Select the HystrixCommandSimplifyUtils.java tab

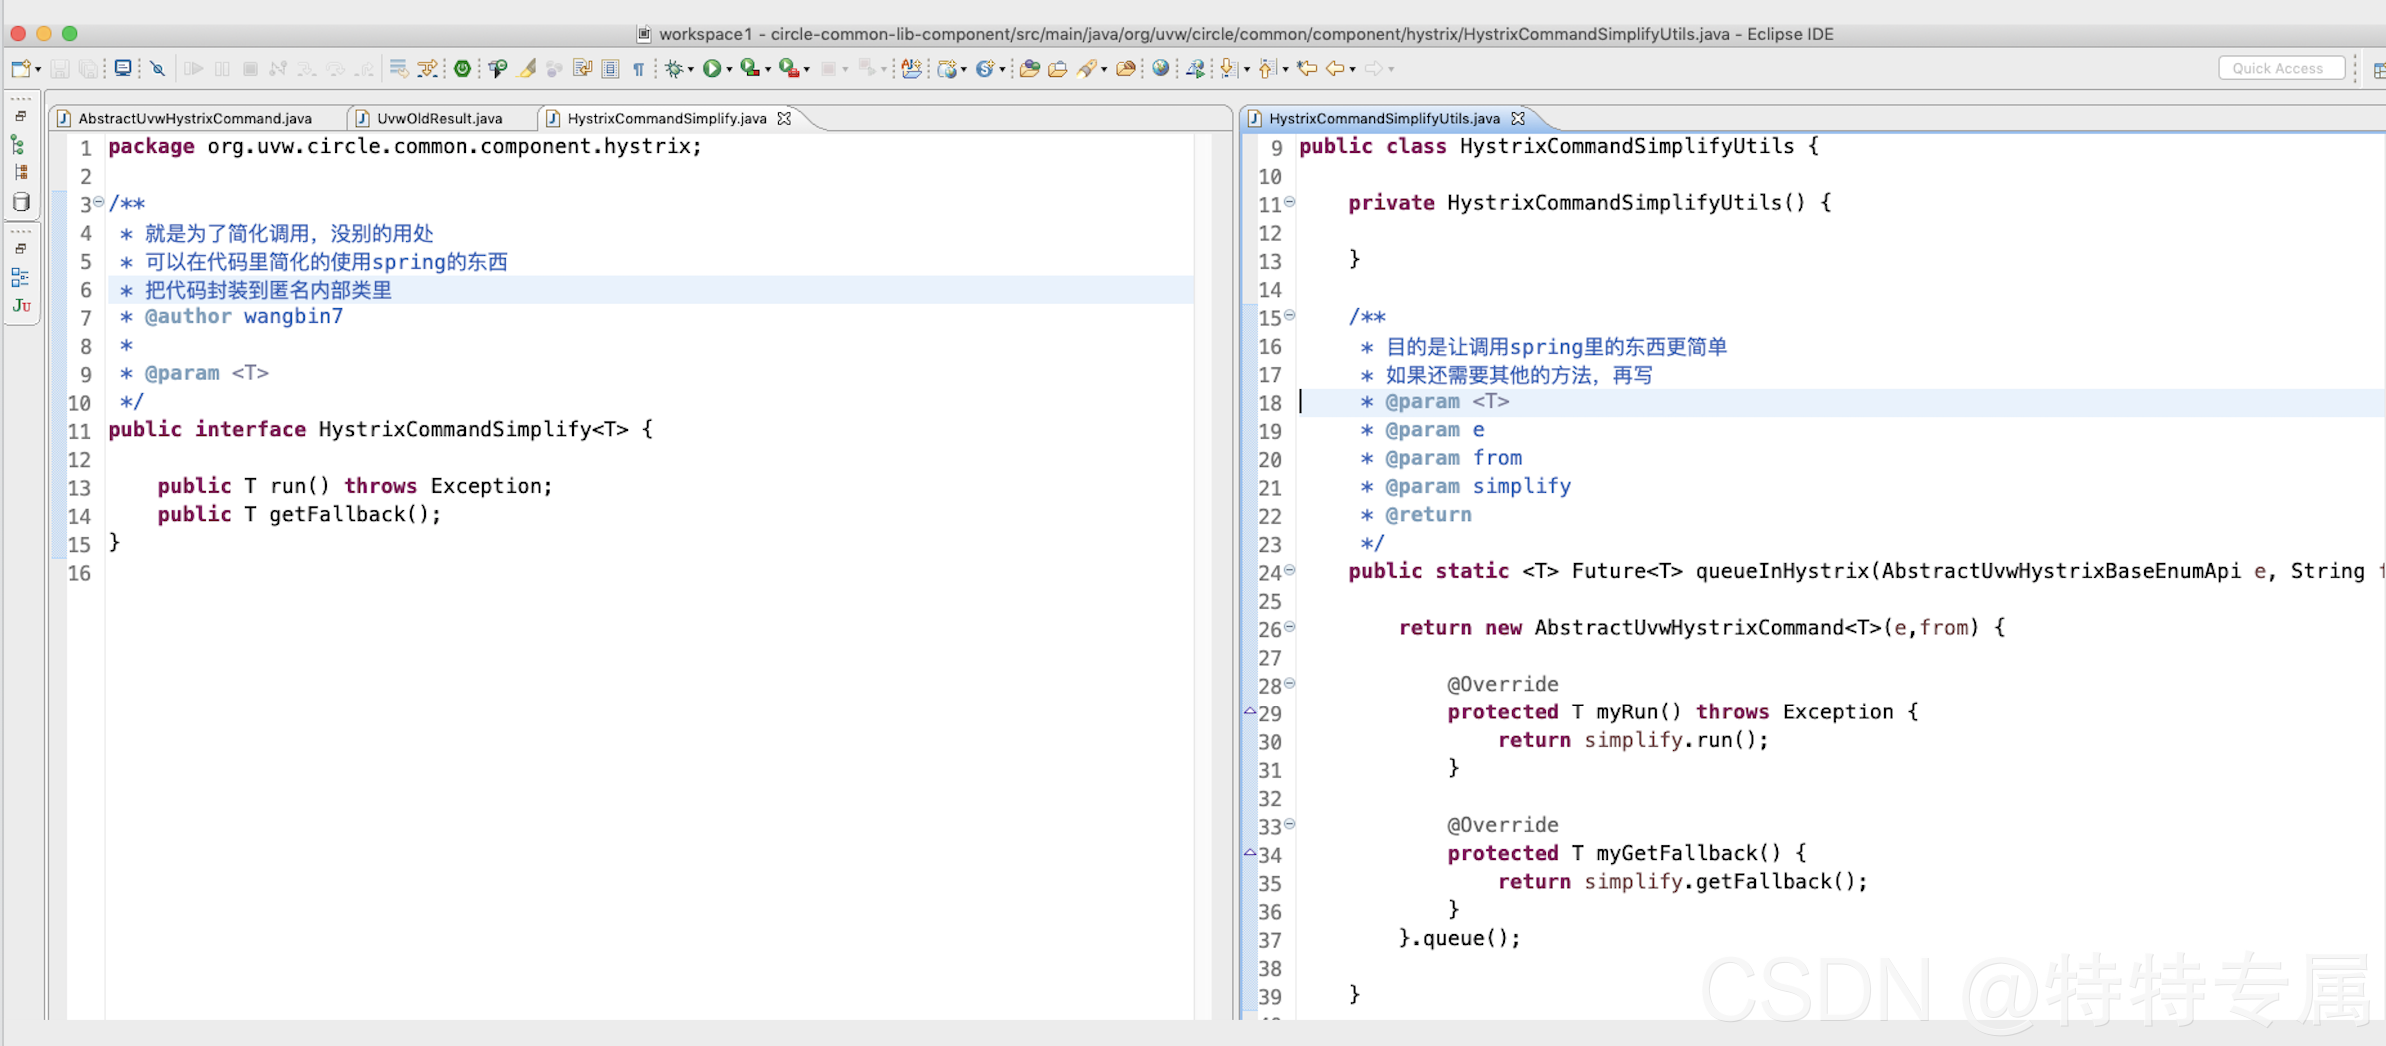[1384, 118]
